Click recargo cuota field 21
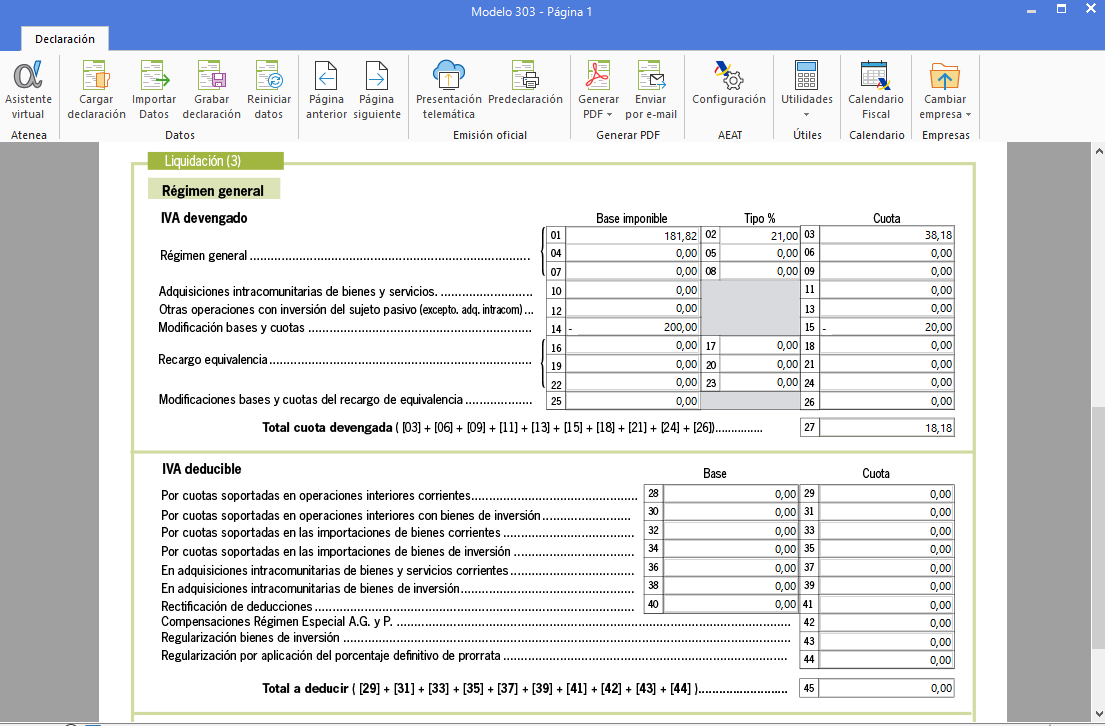The width and height of the screenshot is (1105, 726). pos(887,364)
